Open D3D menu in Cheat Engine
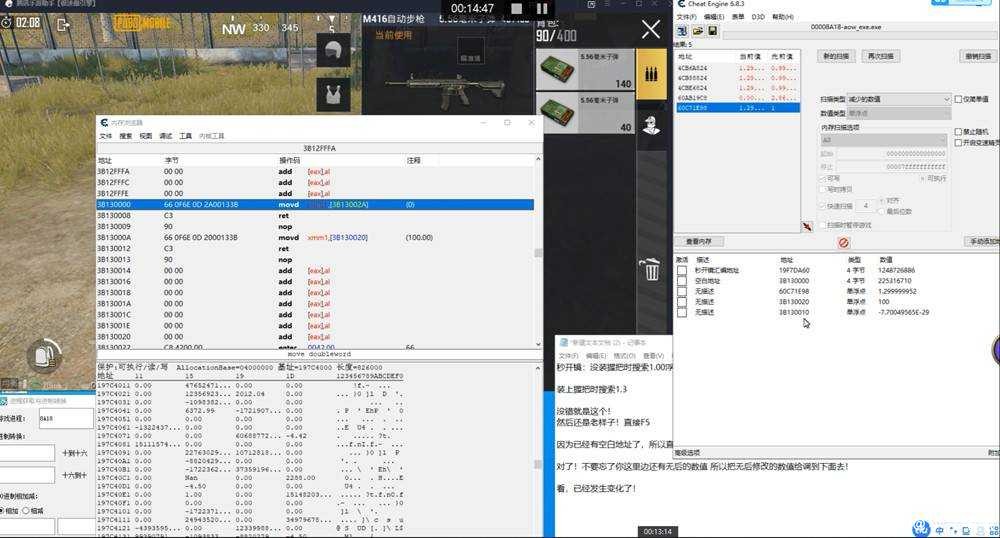Image resolution: width=1000 pixels, height=538 pixels. point(758,17)
